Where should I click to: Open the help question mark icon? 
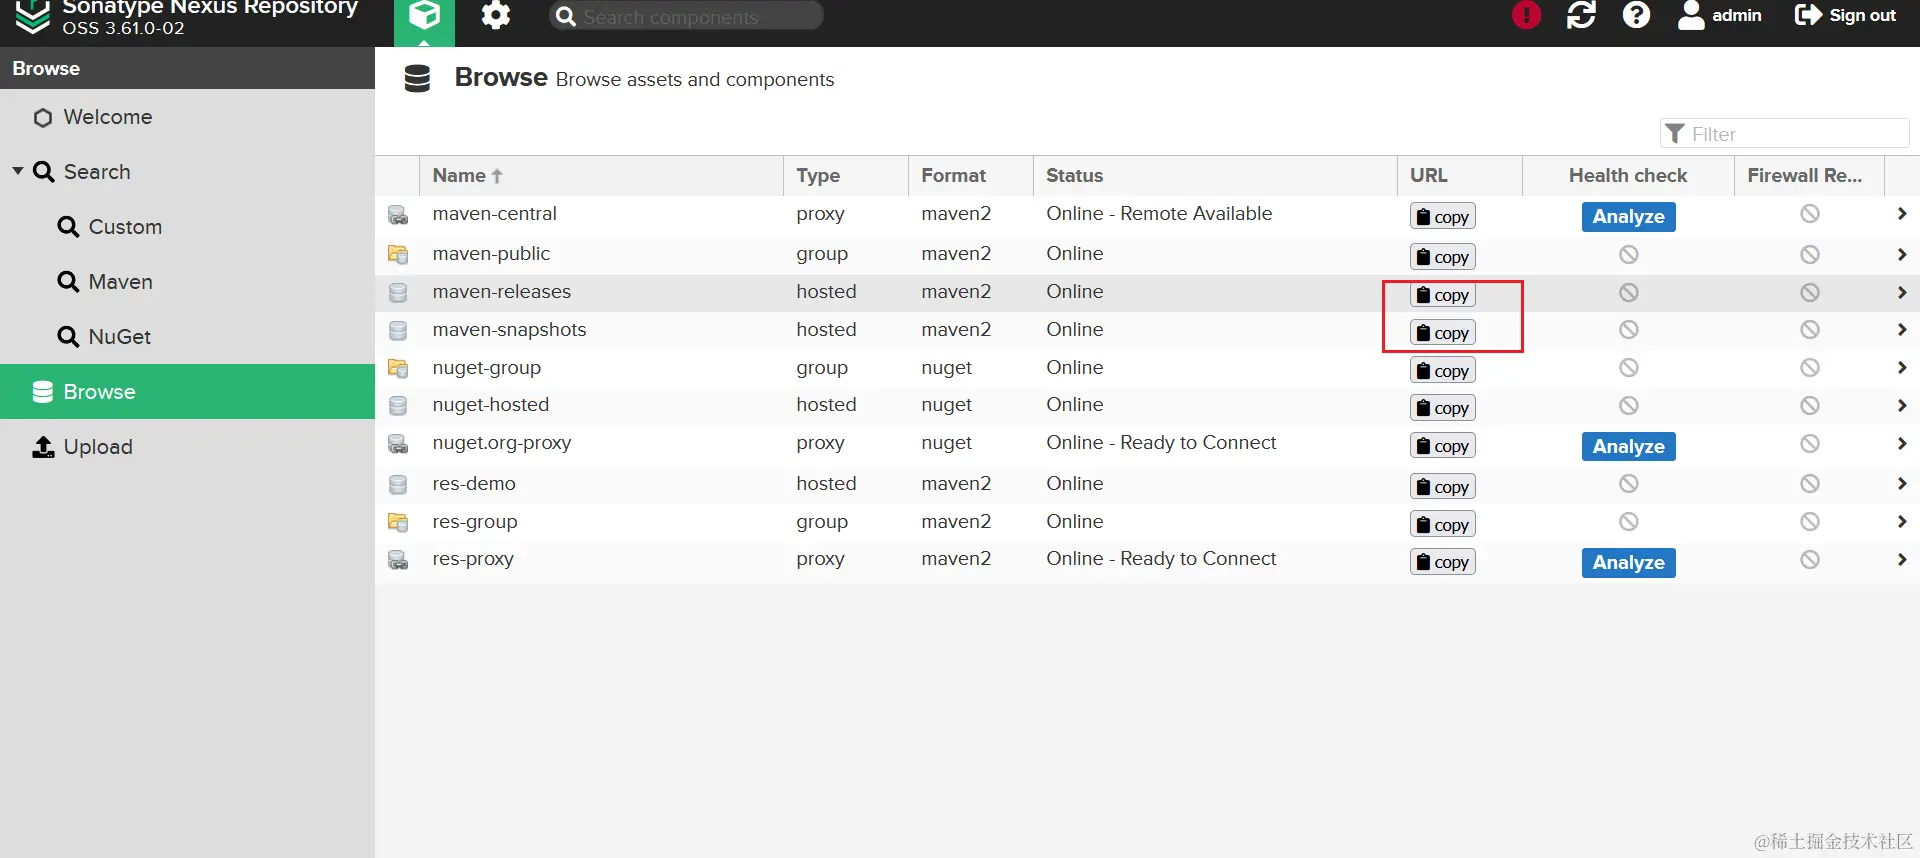tap(1636, 15)
